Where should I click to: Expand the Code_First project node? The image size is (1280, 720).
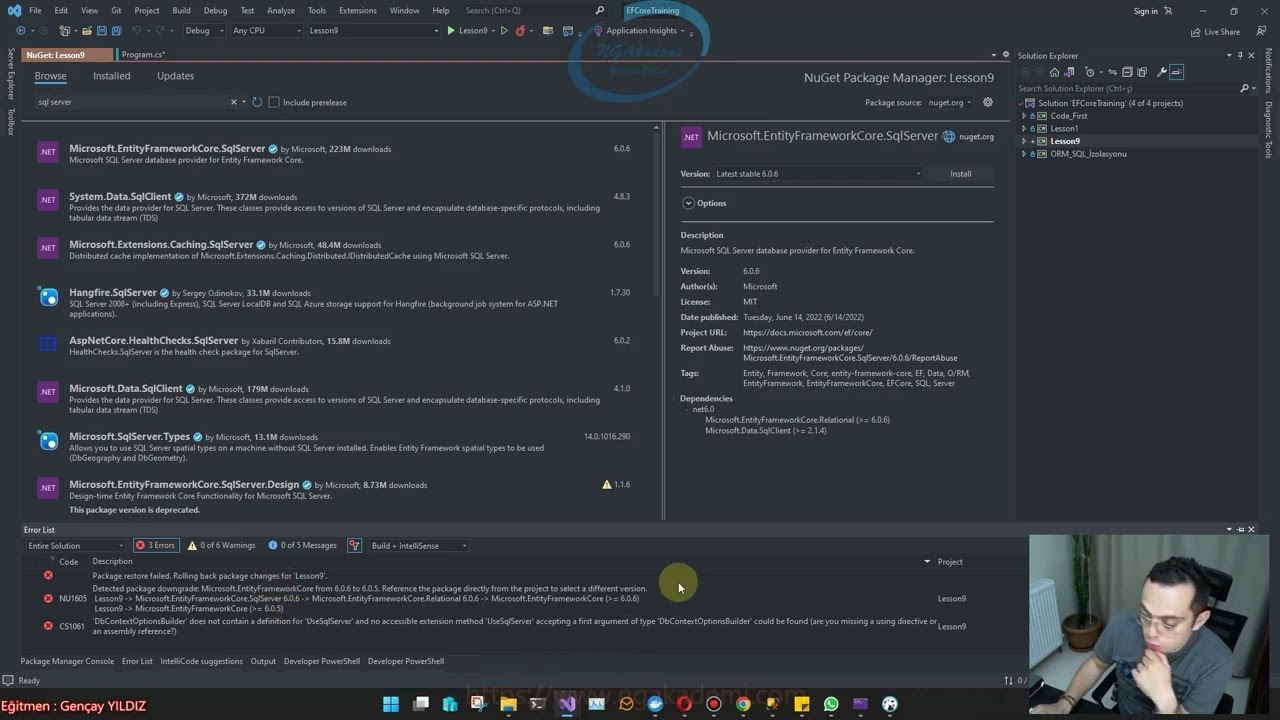tap(1024, 116)
